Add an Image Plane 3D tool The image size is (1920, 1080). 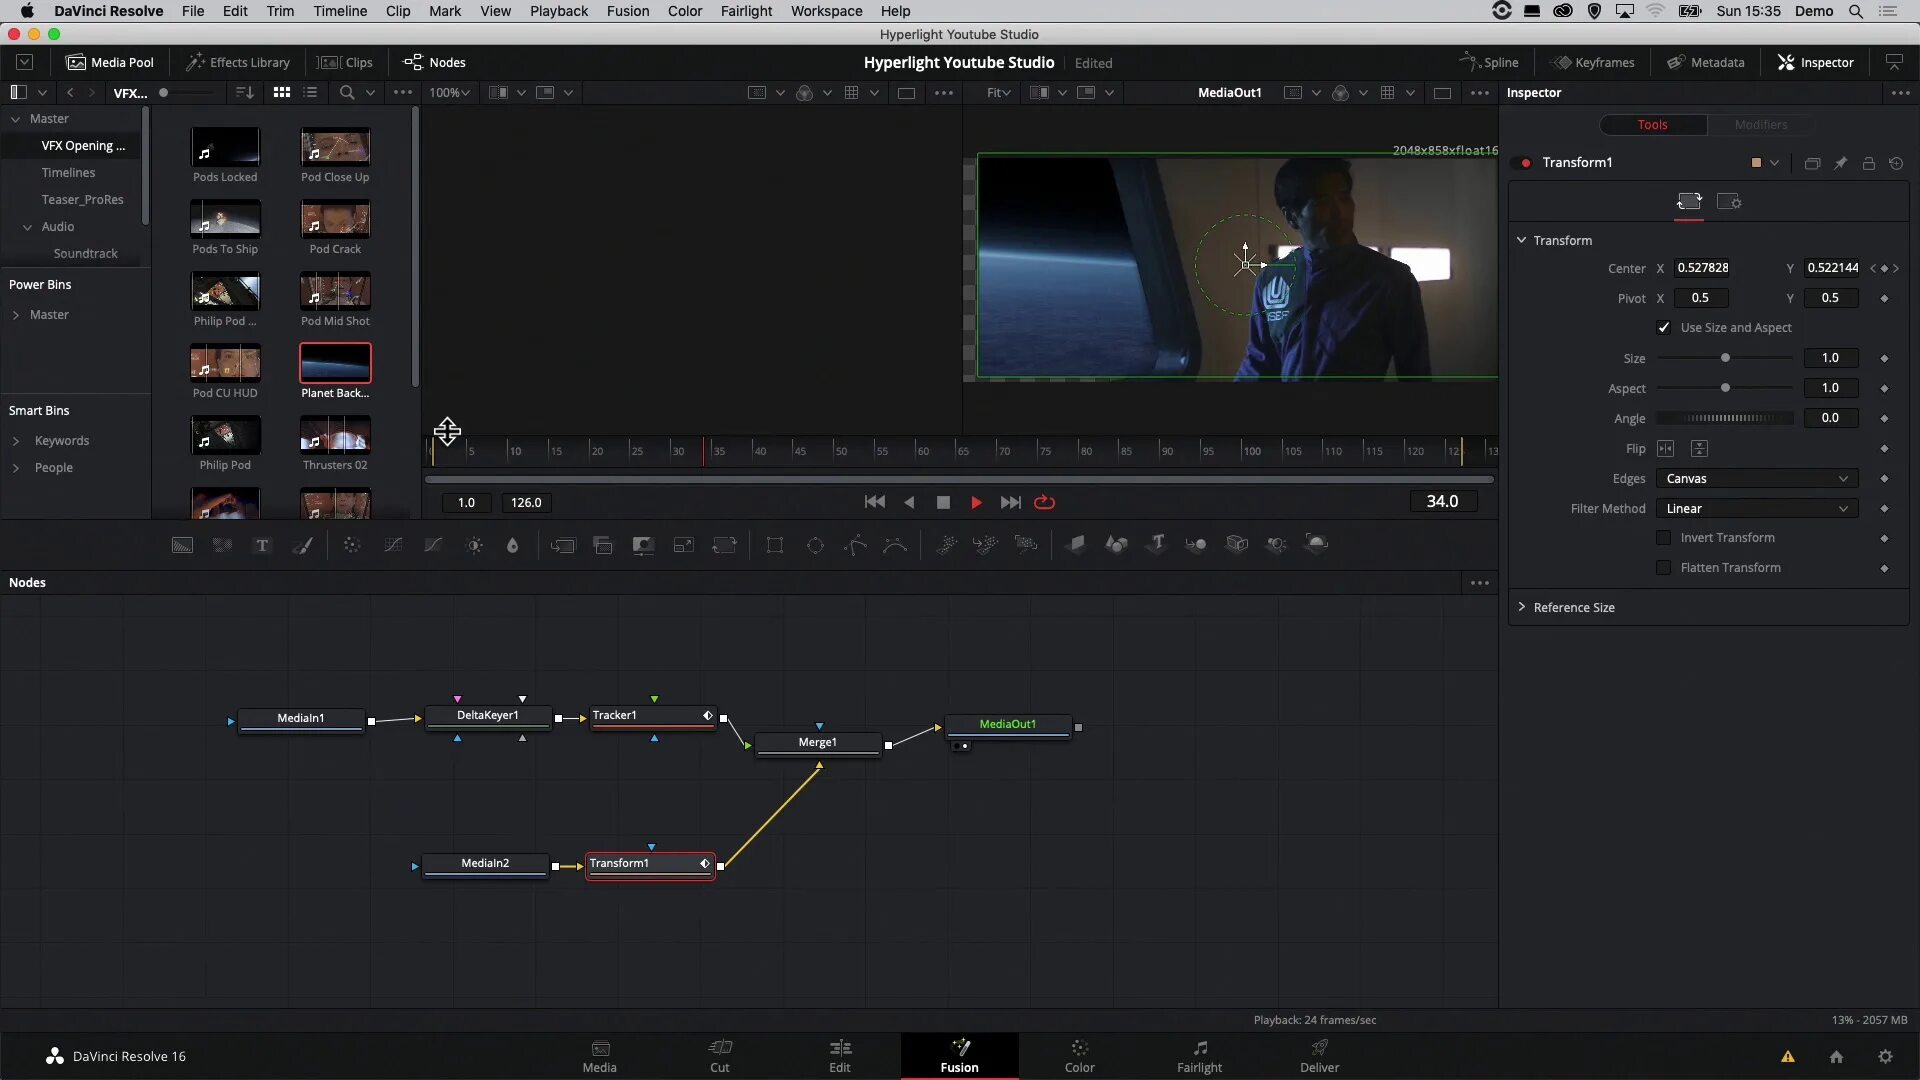(1076, 544)
